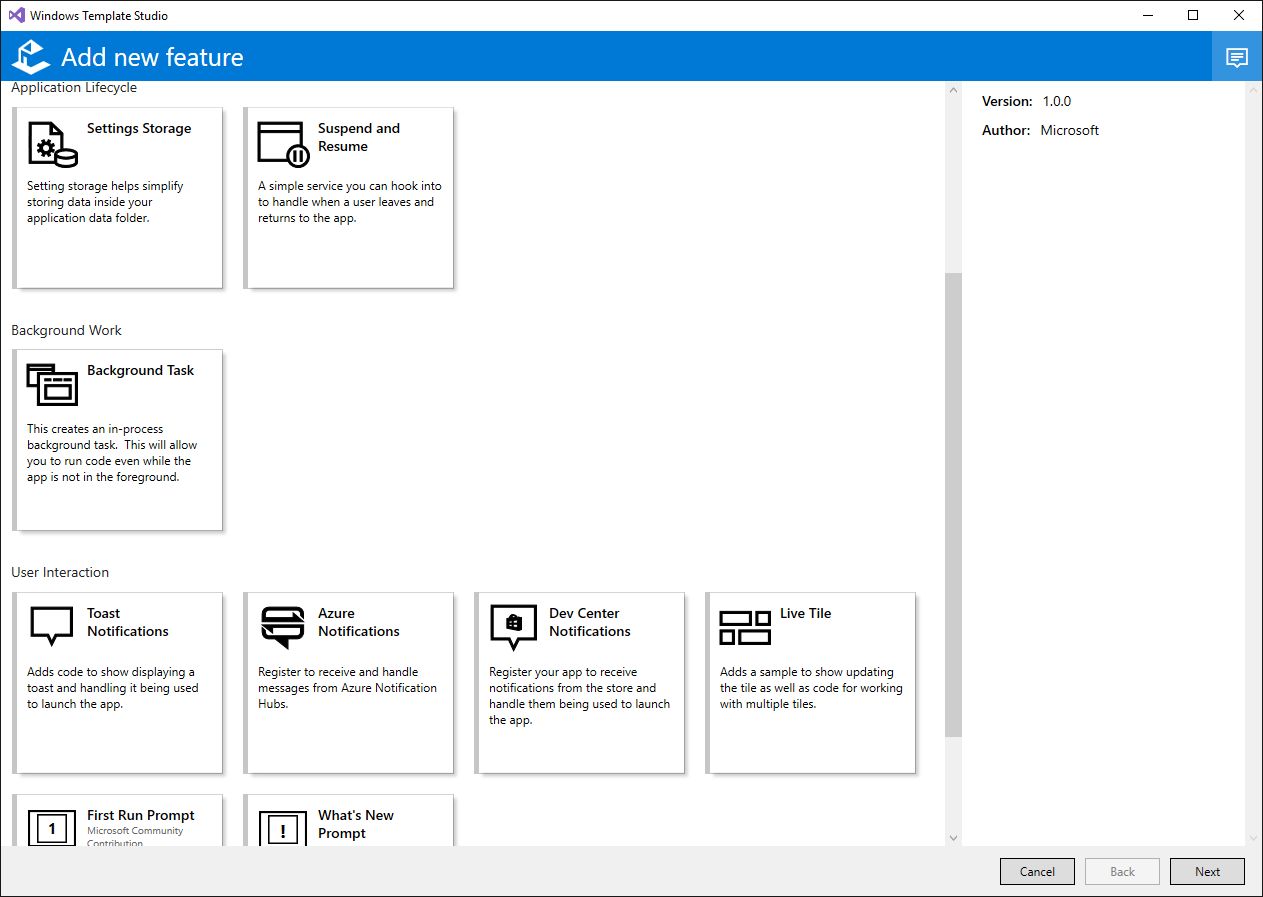Choose the Suspend and Resume feature title
1263x897 pixels.
click(x=358, y=137)
